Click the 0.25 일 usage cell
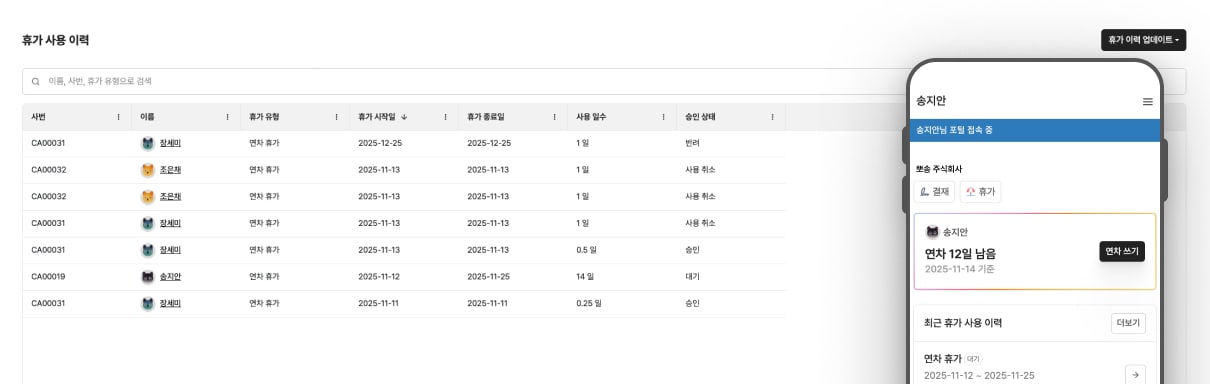 pyautogui.click(x=589, y=303)
